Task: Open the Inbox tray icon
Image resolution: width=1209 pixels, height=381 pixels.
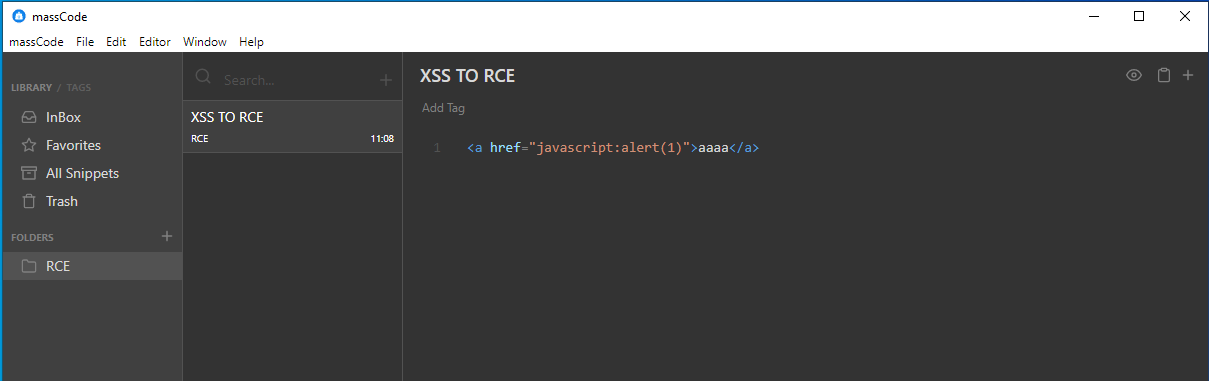Action: [29, 117]
